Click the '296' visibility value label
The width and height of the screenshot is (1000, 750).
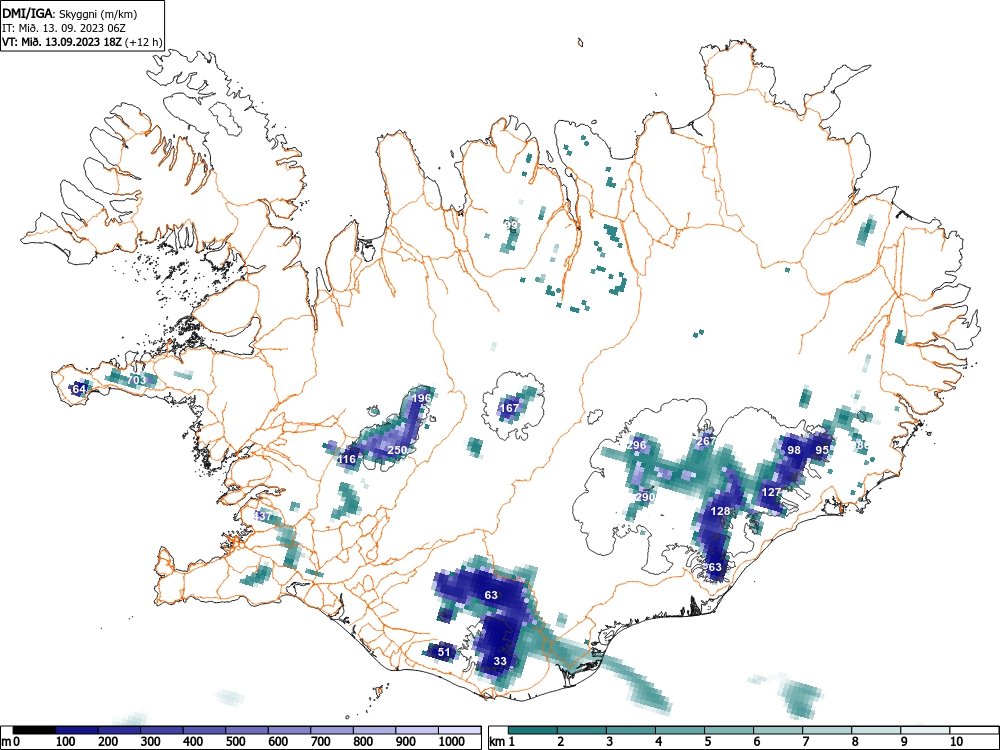pyautogui.click(x=636, y=445)
